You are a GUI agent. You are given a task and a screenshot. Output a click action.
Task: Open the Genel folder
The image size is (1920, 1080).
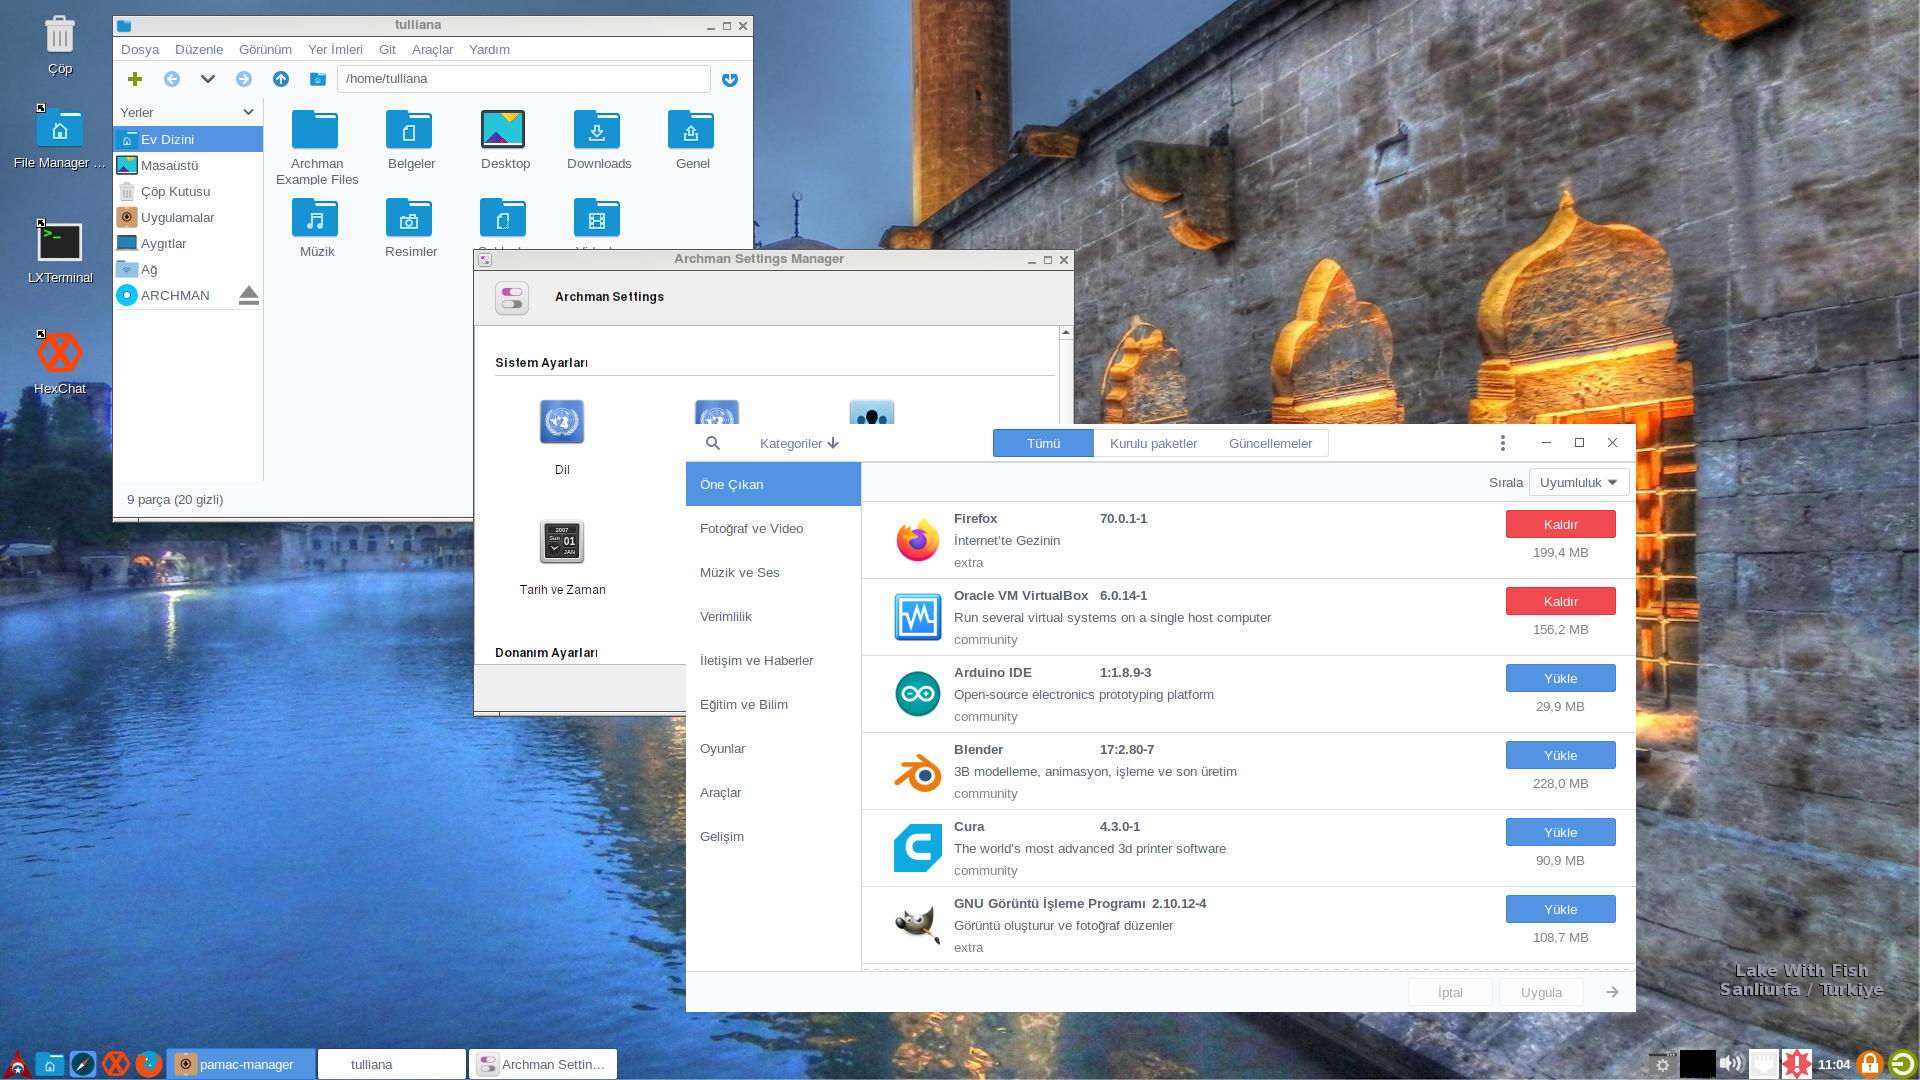692,140
